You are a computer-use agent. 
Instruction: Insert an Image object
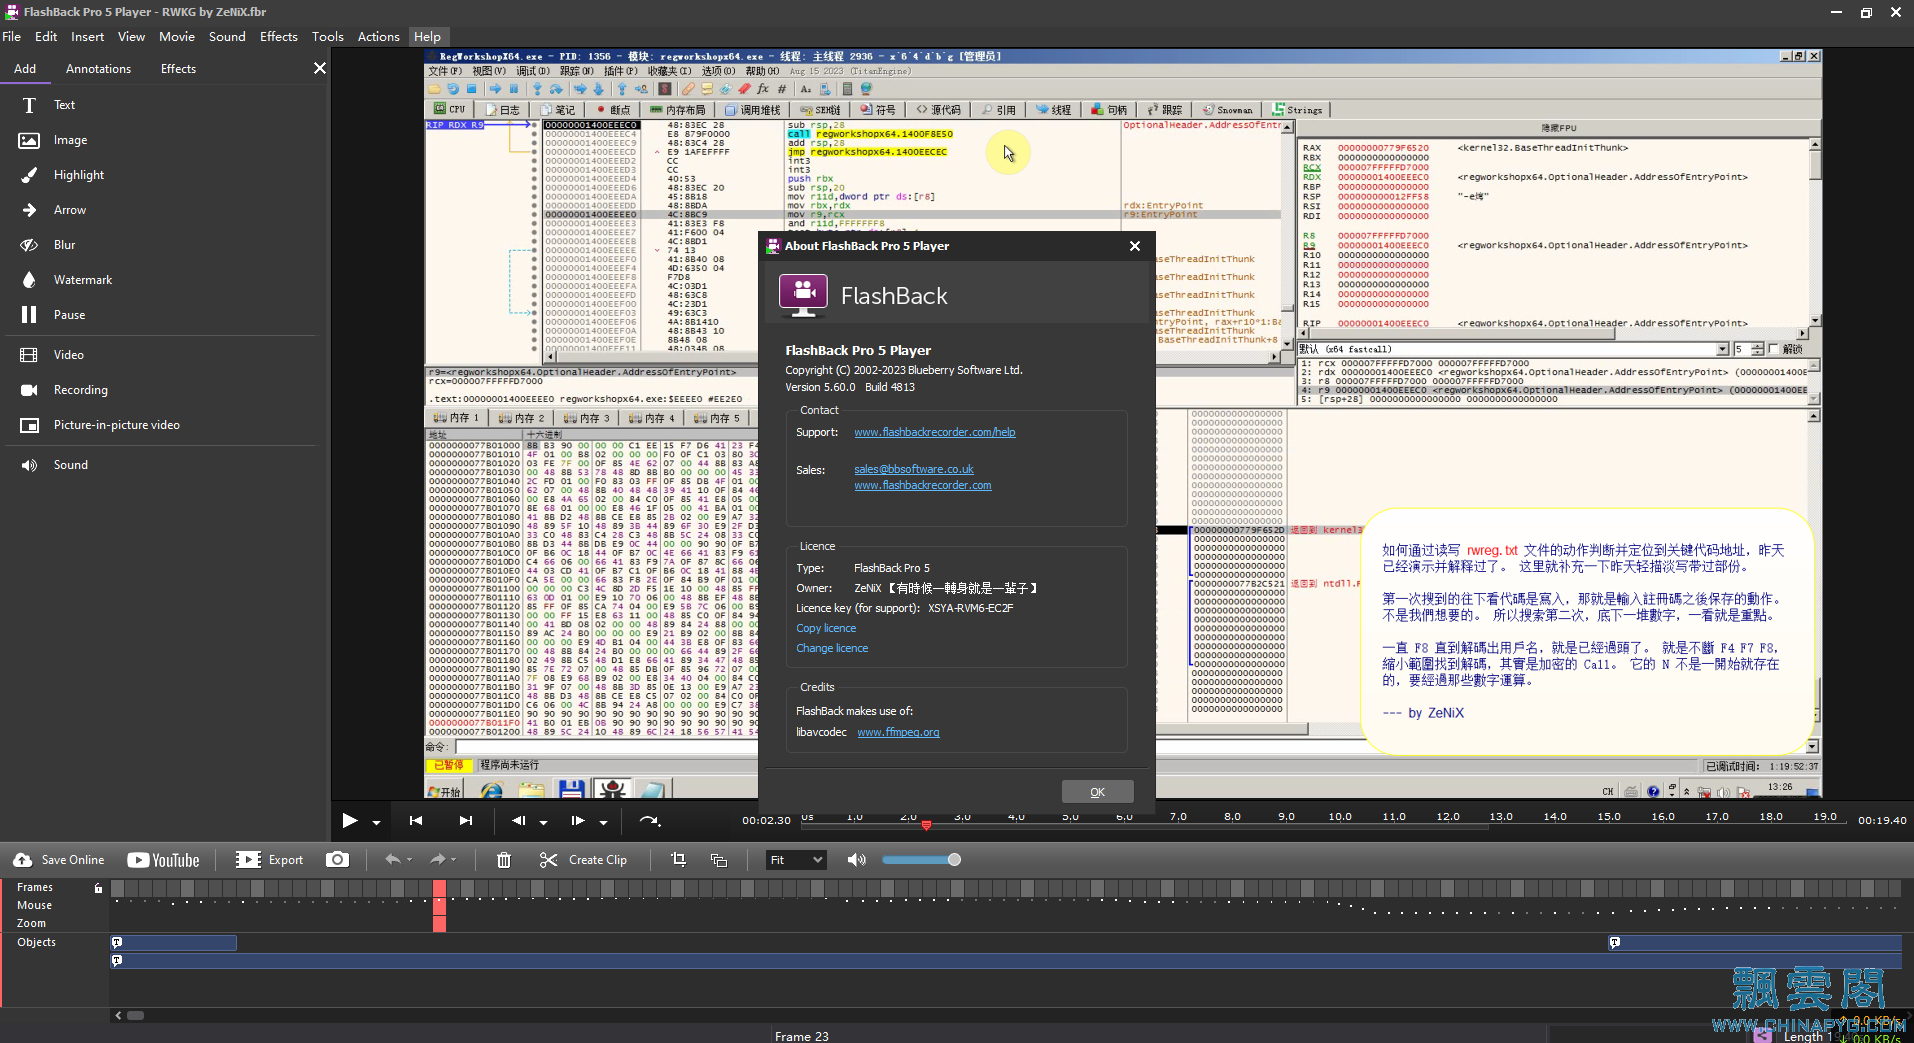point(53,140)
